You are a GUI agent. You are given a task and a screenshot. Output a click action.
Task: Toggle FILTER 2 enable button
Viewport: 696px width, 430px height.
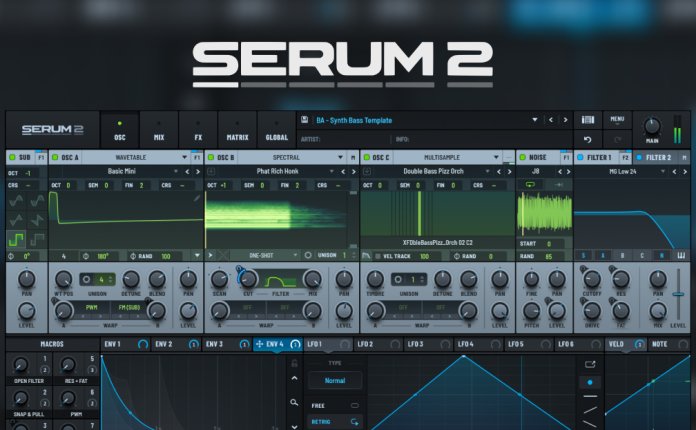(639, 157)
